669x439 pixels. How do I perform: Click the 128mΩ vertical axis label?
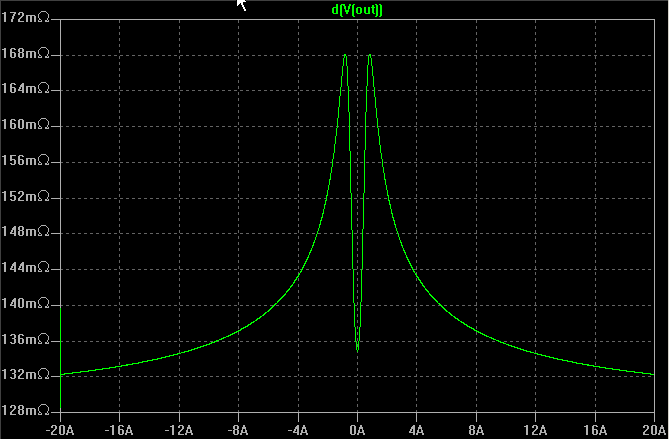coord(26,410)
